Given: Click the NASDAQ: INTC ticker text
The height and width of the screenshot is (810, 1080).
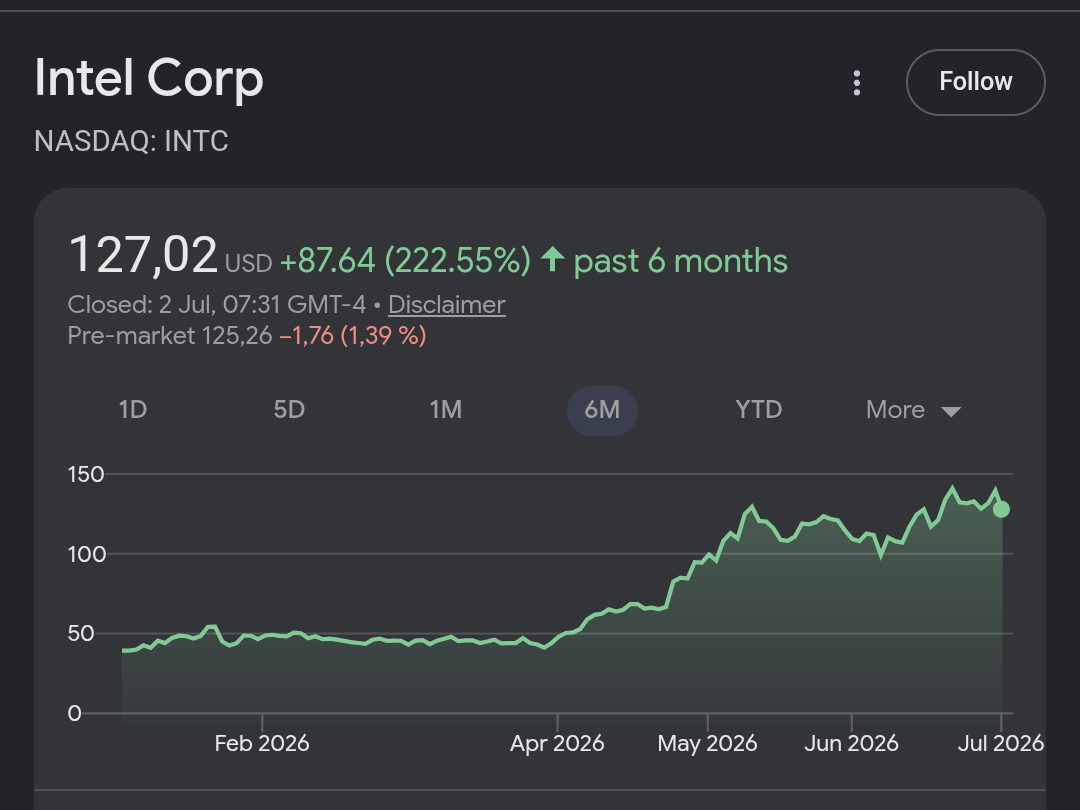Looking at the screenshot, I should pos(132,141).
